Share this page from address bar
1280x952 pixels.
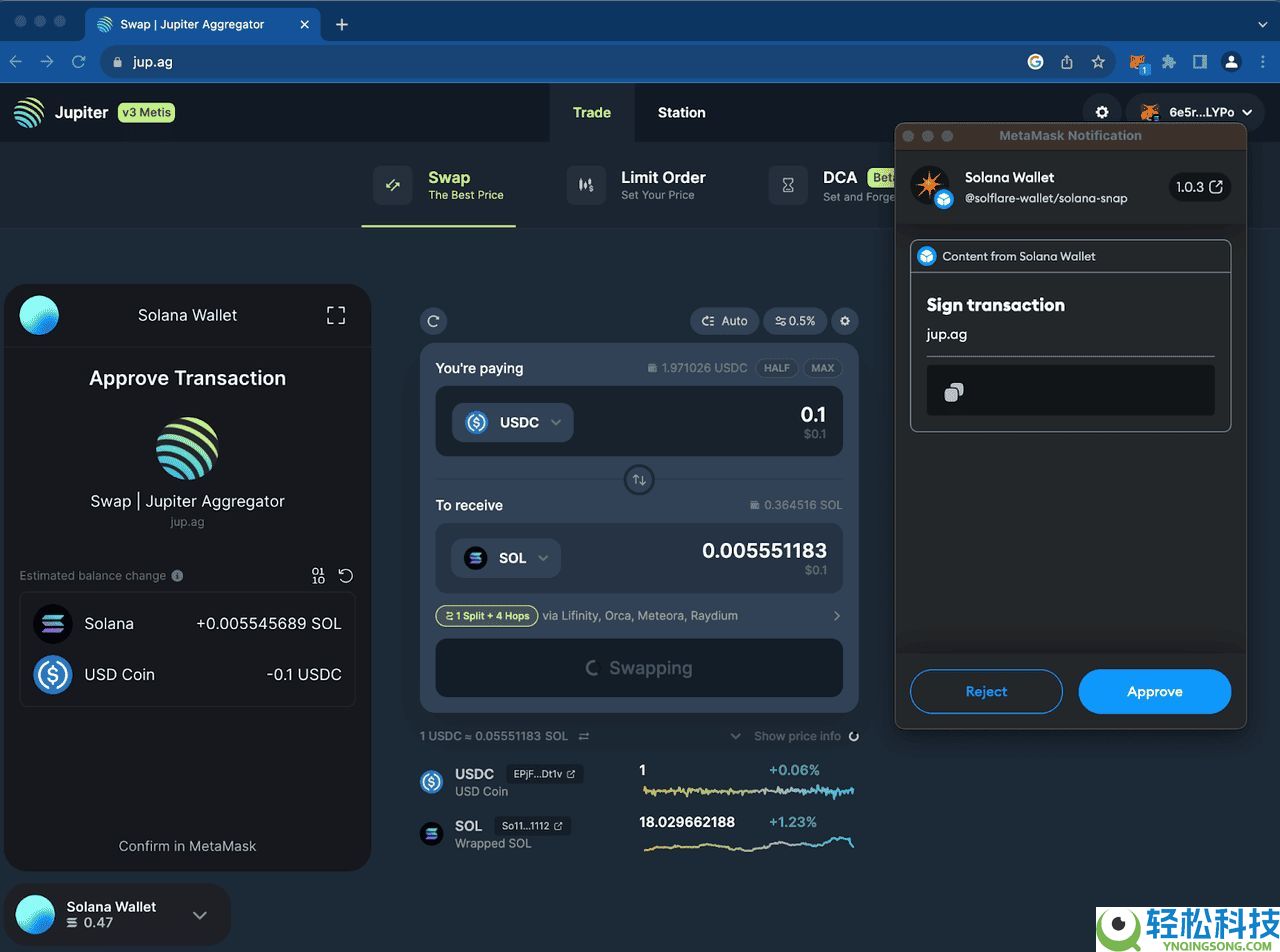tap(1067, 62)
